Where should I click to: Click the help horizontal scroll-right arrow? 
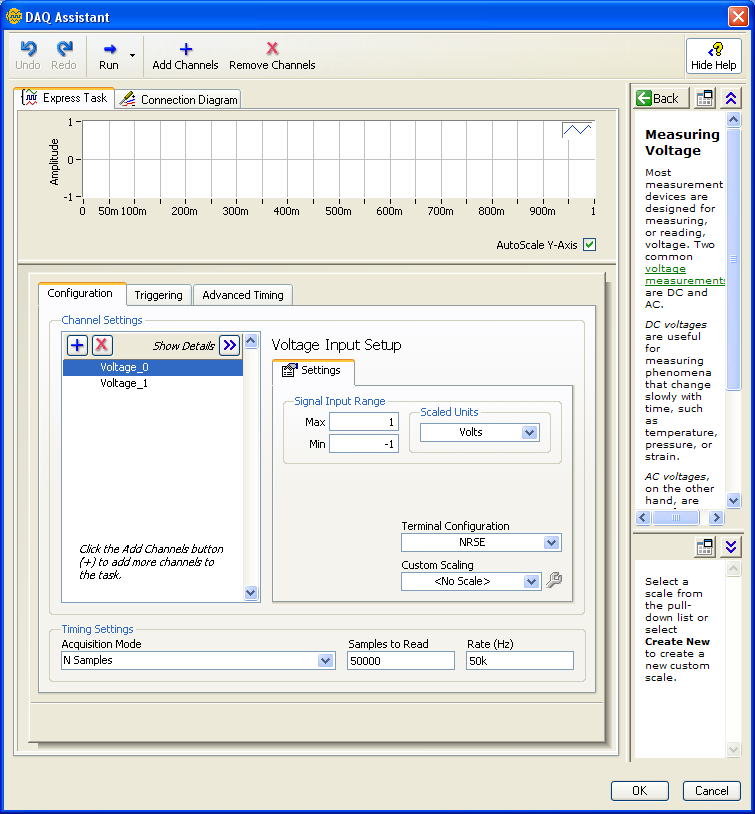point(716,517)
